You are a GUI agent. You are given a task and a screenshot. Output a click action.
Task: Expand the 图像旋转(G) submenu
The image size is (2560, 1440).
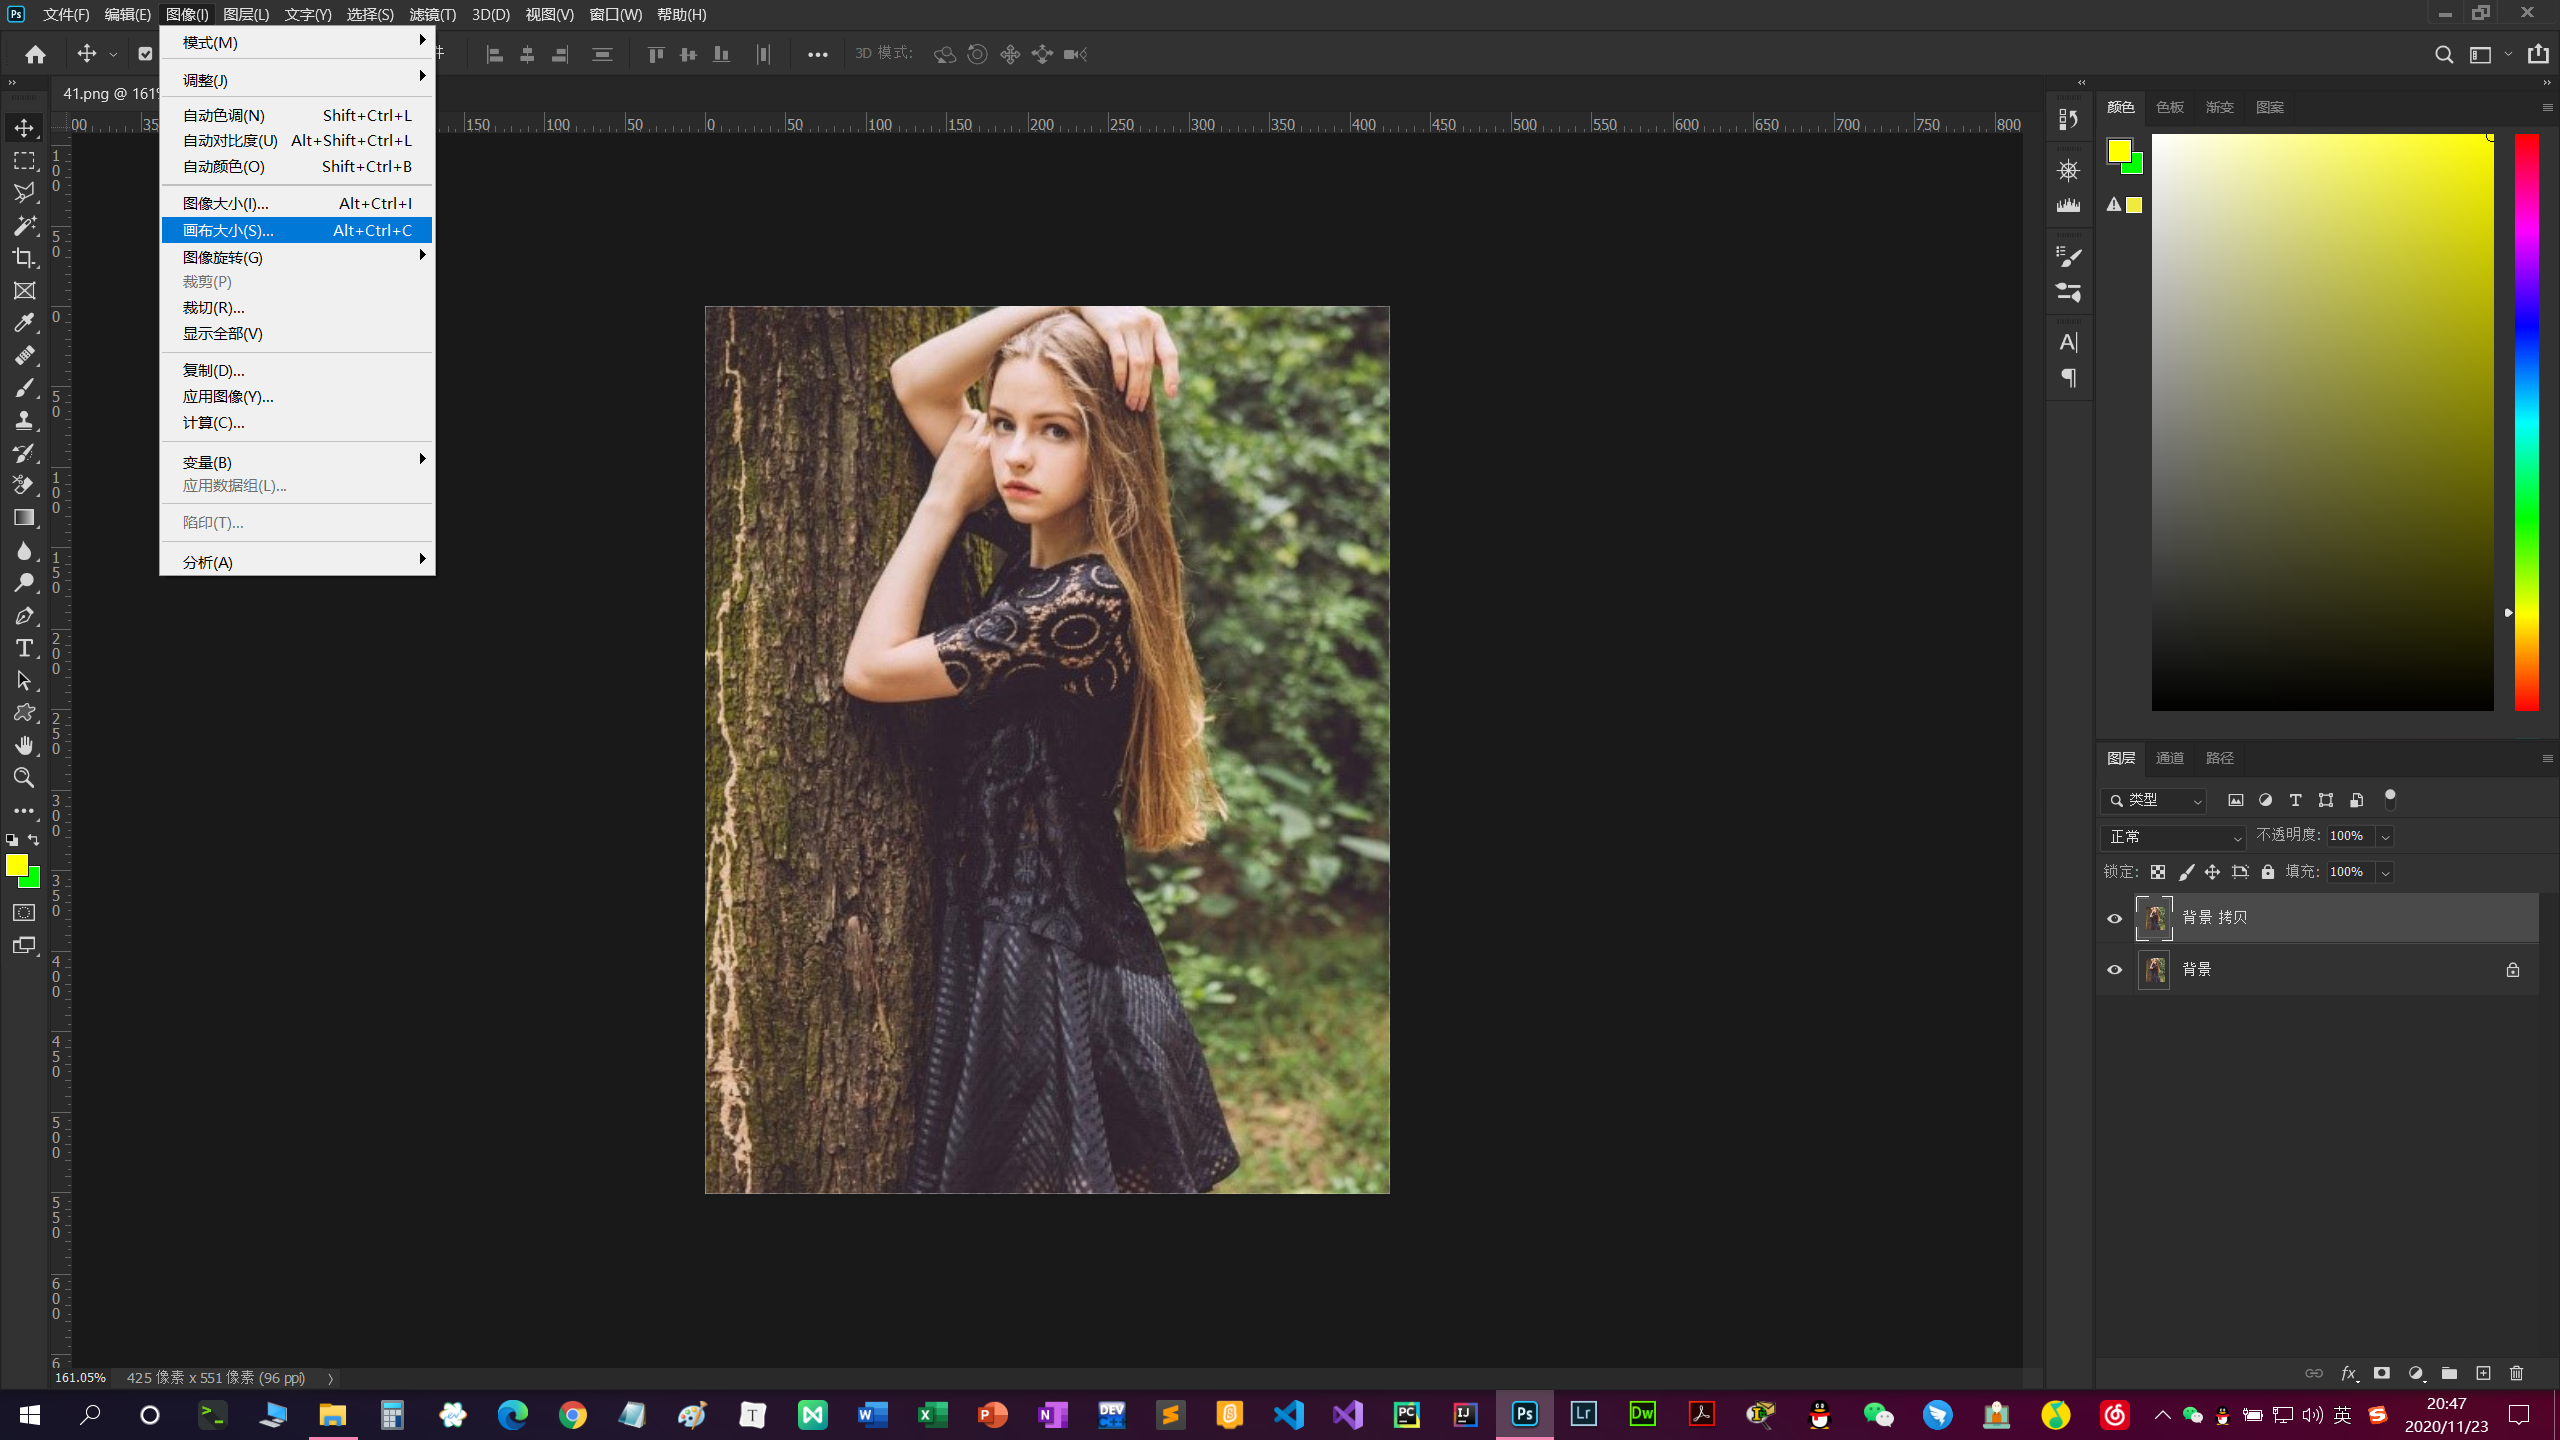point(297,257)
